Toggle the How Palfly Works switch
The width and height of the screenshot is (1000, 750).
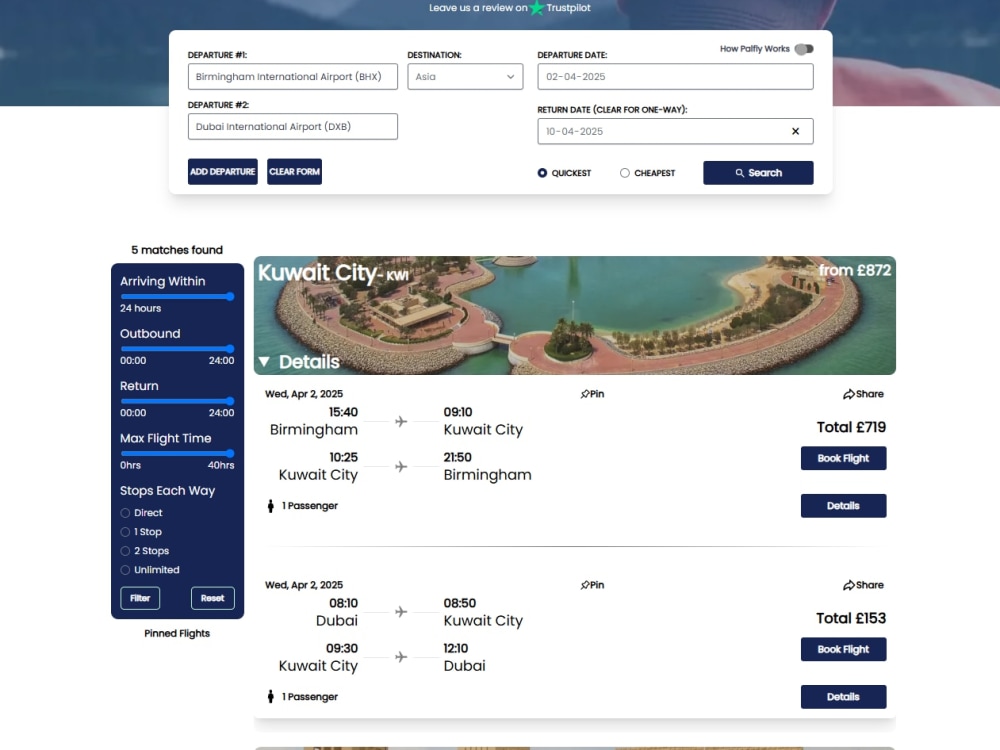[804, 49]
